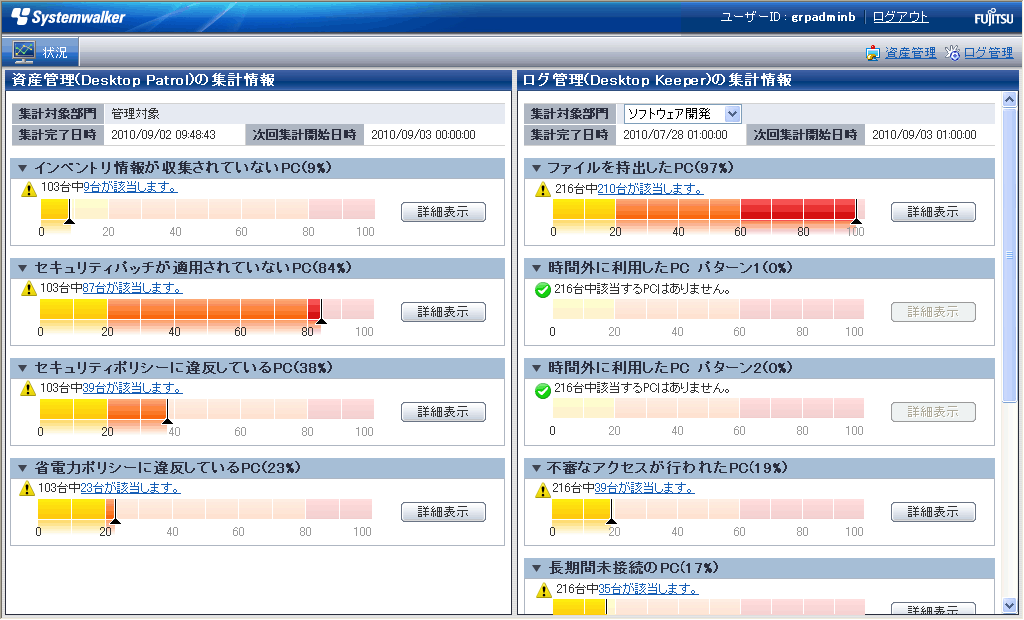Click green check icon for 時間外 パターン1
The image size is (1024, 620).
pyautogui.click(x=543, y=290)
